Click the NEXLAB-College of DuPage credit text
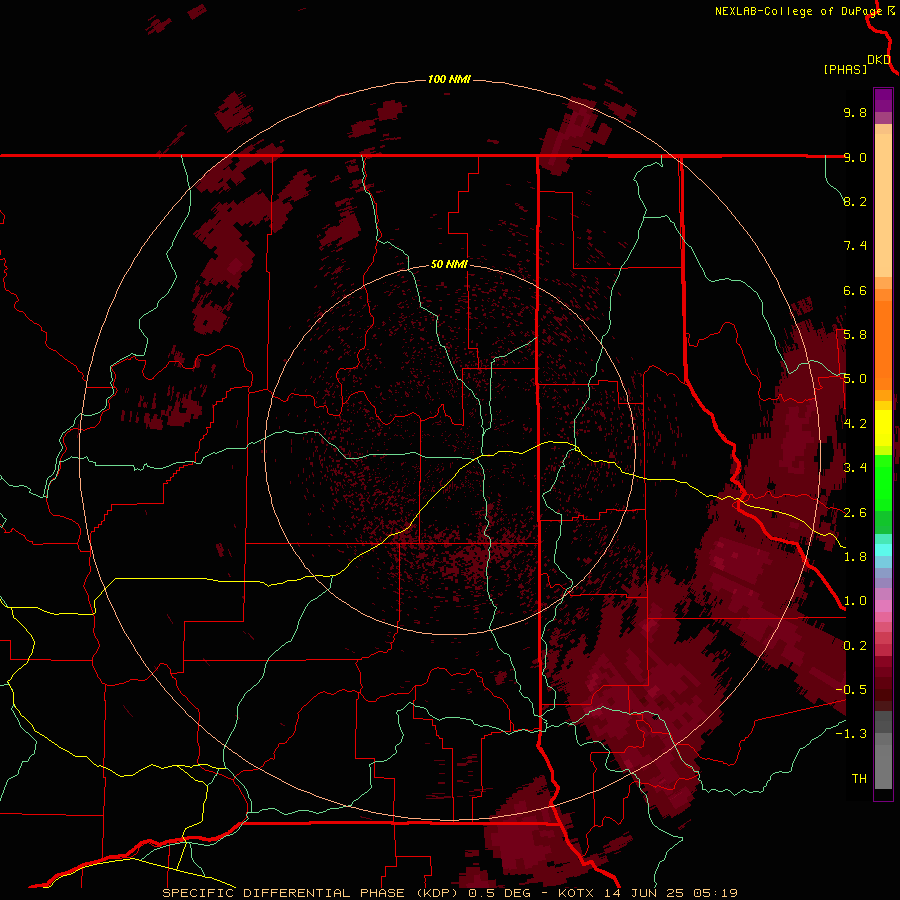 [x=798, y=11]
